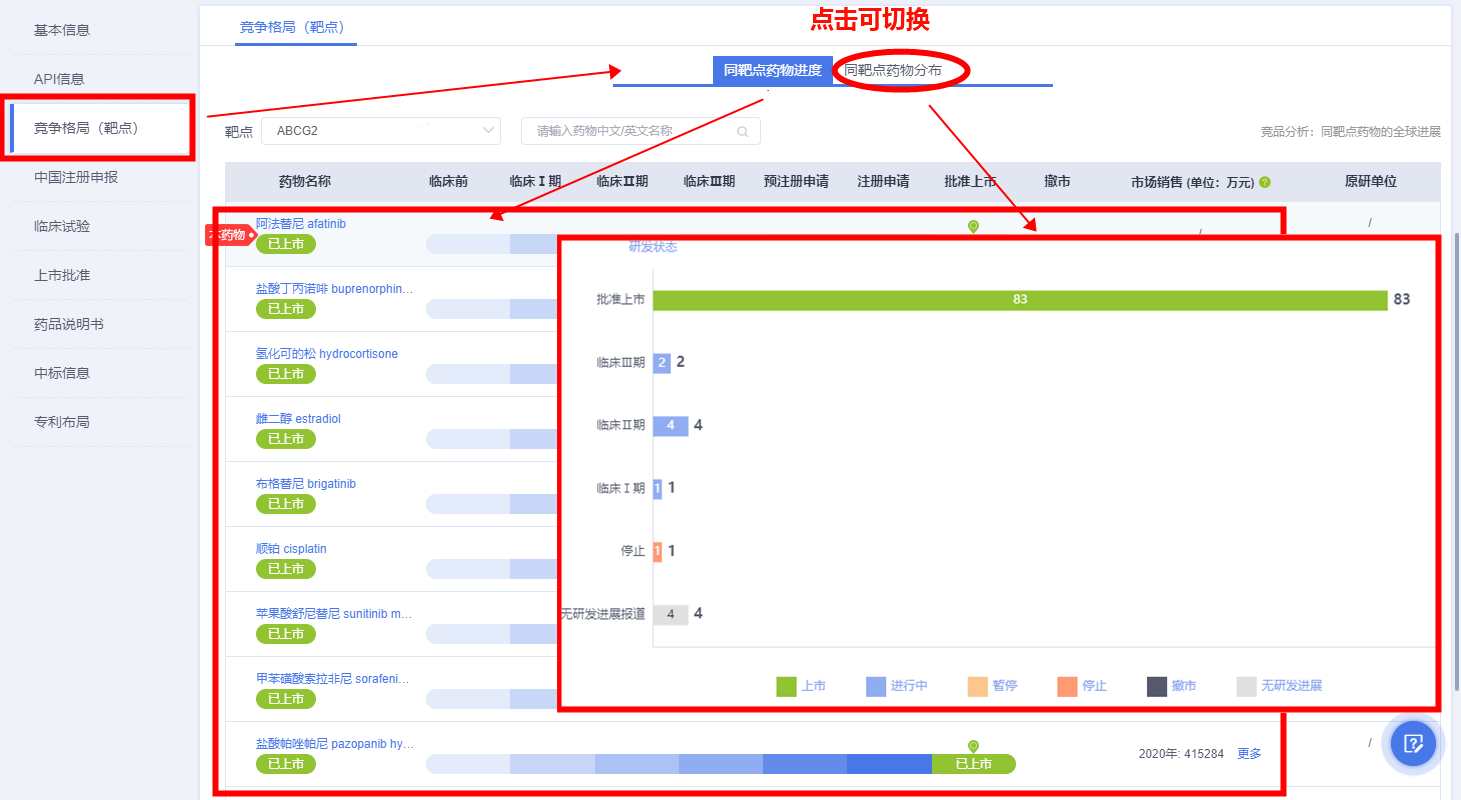1461x800 pixels.
Task: Switch to the 同靶点药物进度 tab
Action: coord(773,70)
